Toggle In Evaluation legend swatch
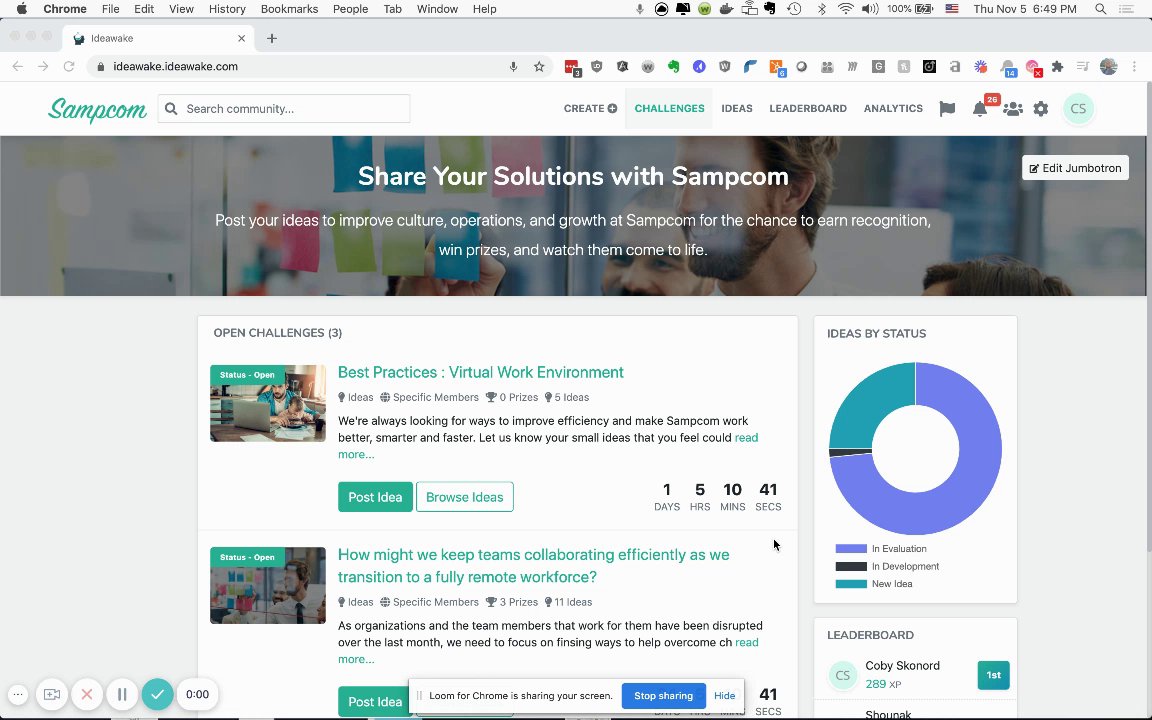This screenshot has width=1152, height=720. coord(851,549)
